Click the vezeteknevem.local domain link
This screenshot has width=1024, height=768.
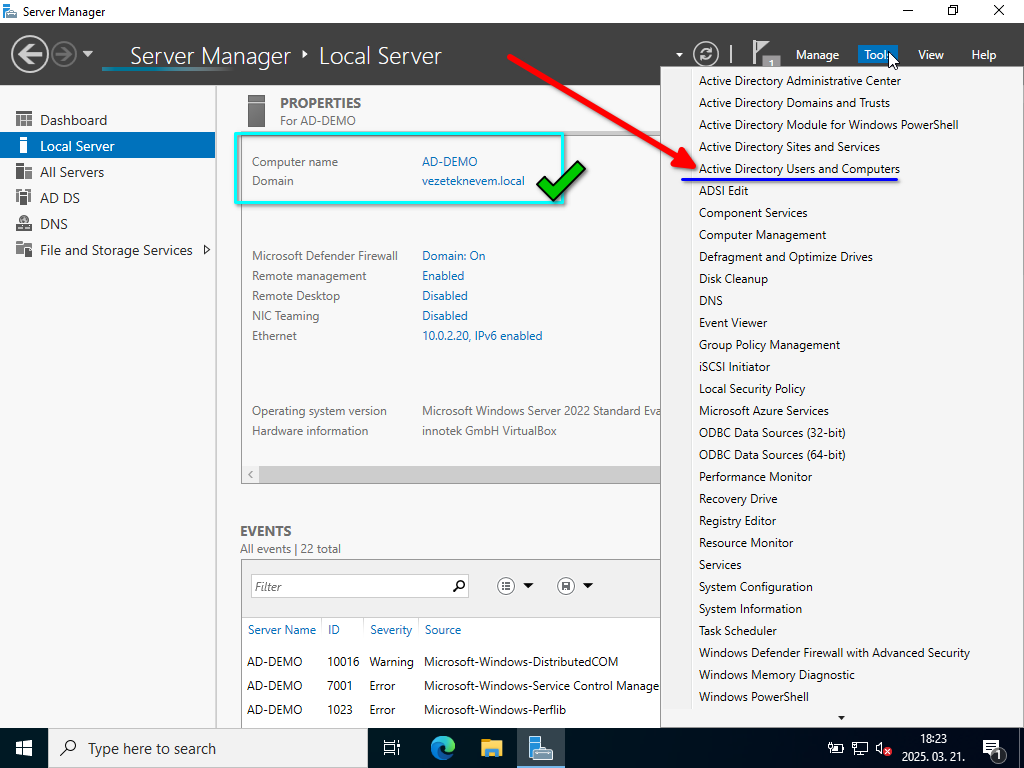473,181
